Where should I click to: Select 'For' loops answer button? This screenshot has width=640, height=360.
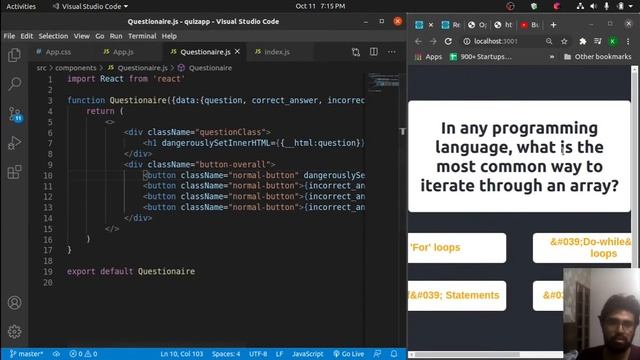457,248
